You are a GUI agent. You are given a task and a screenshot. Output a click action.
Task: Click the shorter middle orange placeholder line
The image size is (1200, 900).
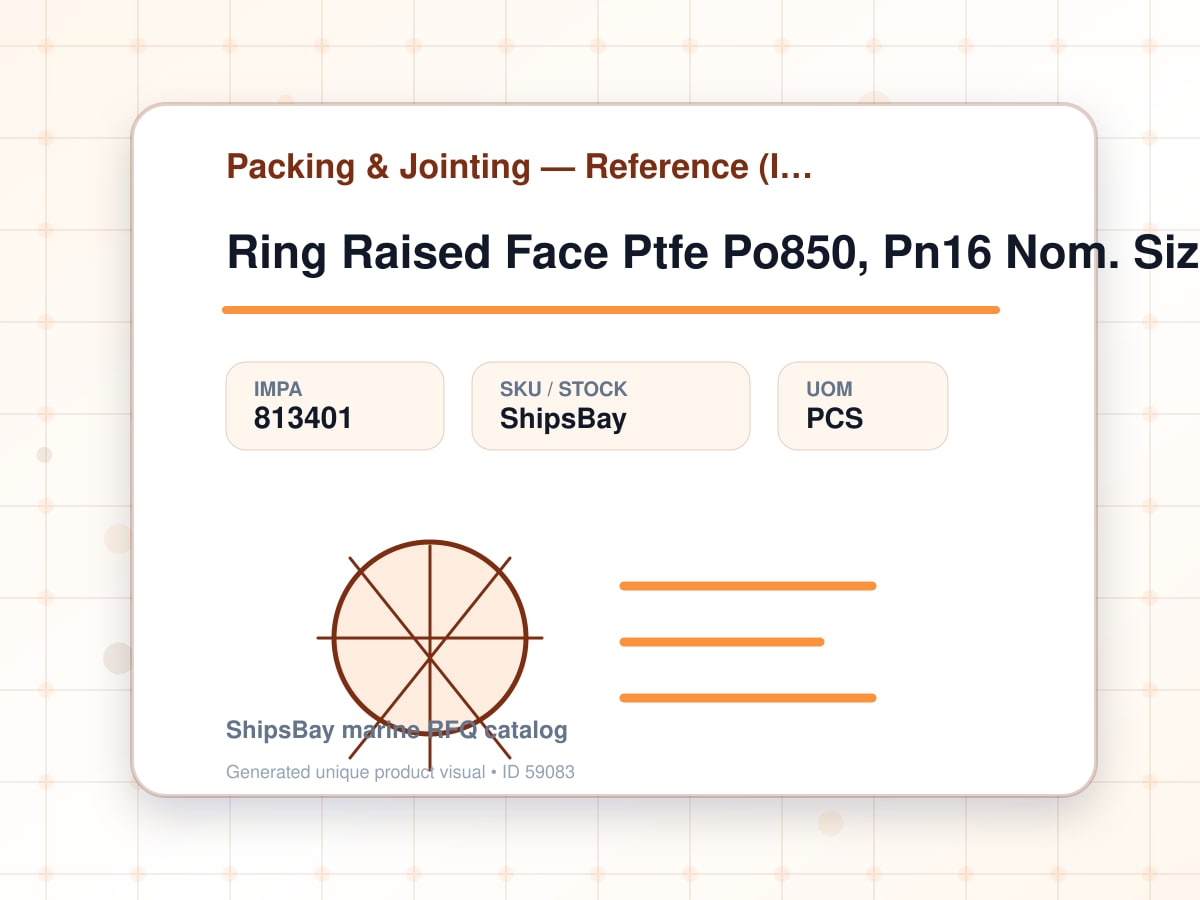[722, 642]
